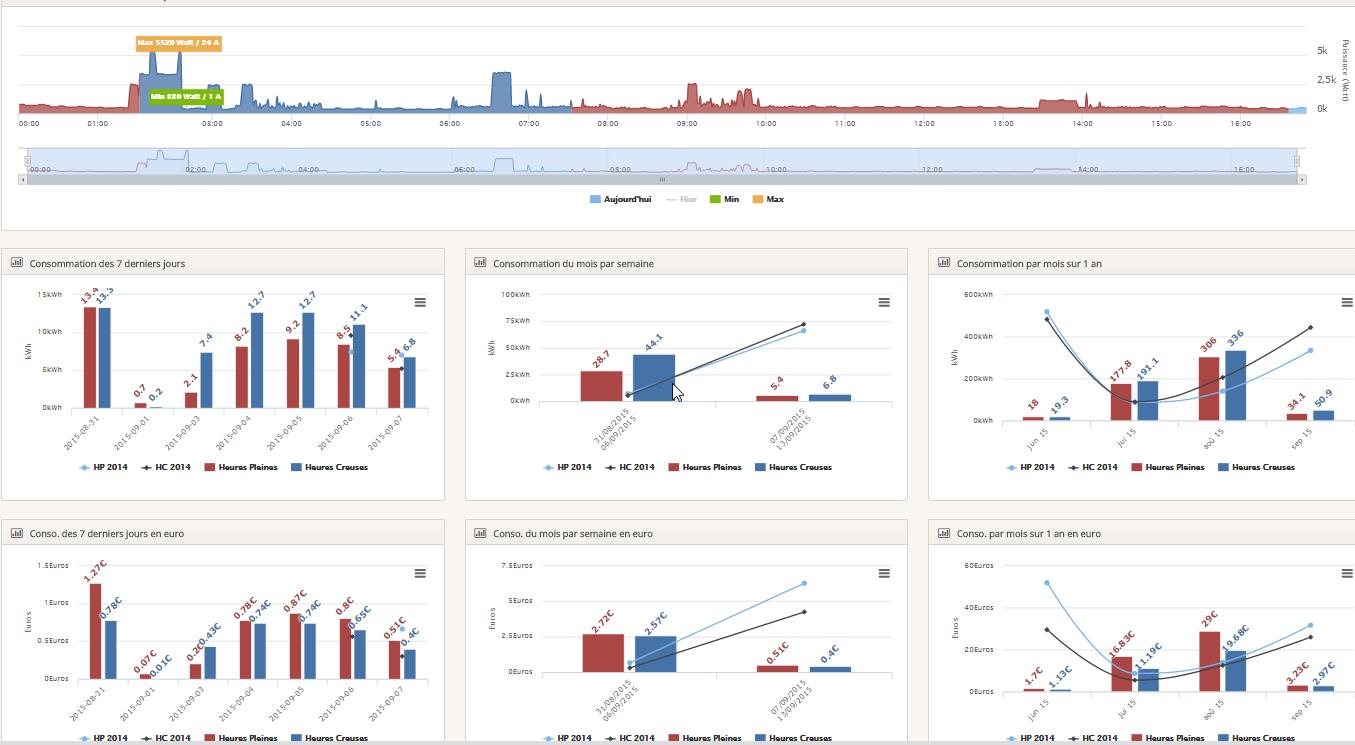Click the 1.27€ bar for 2015-08-31
Screen dimensions: 1355x745
coord(95,631)
